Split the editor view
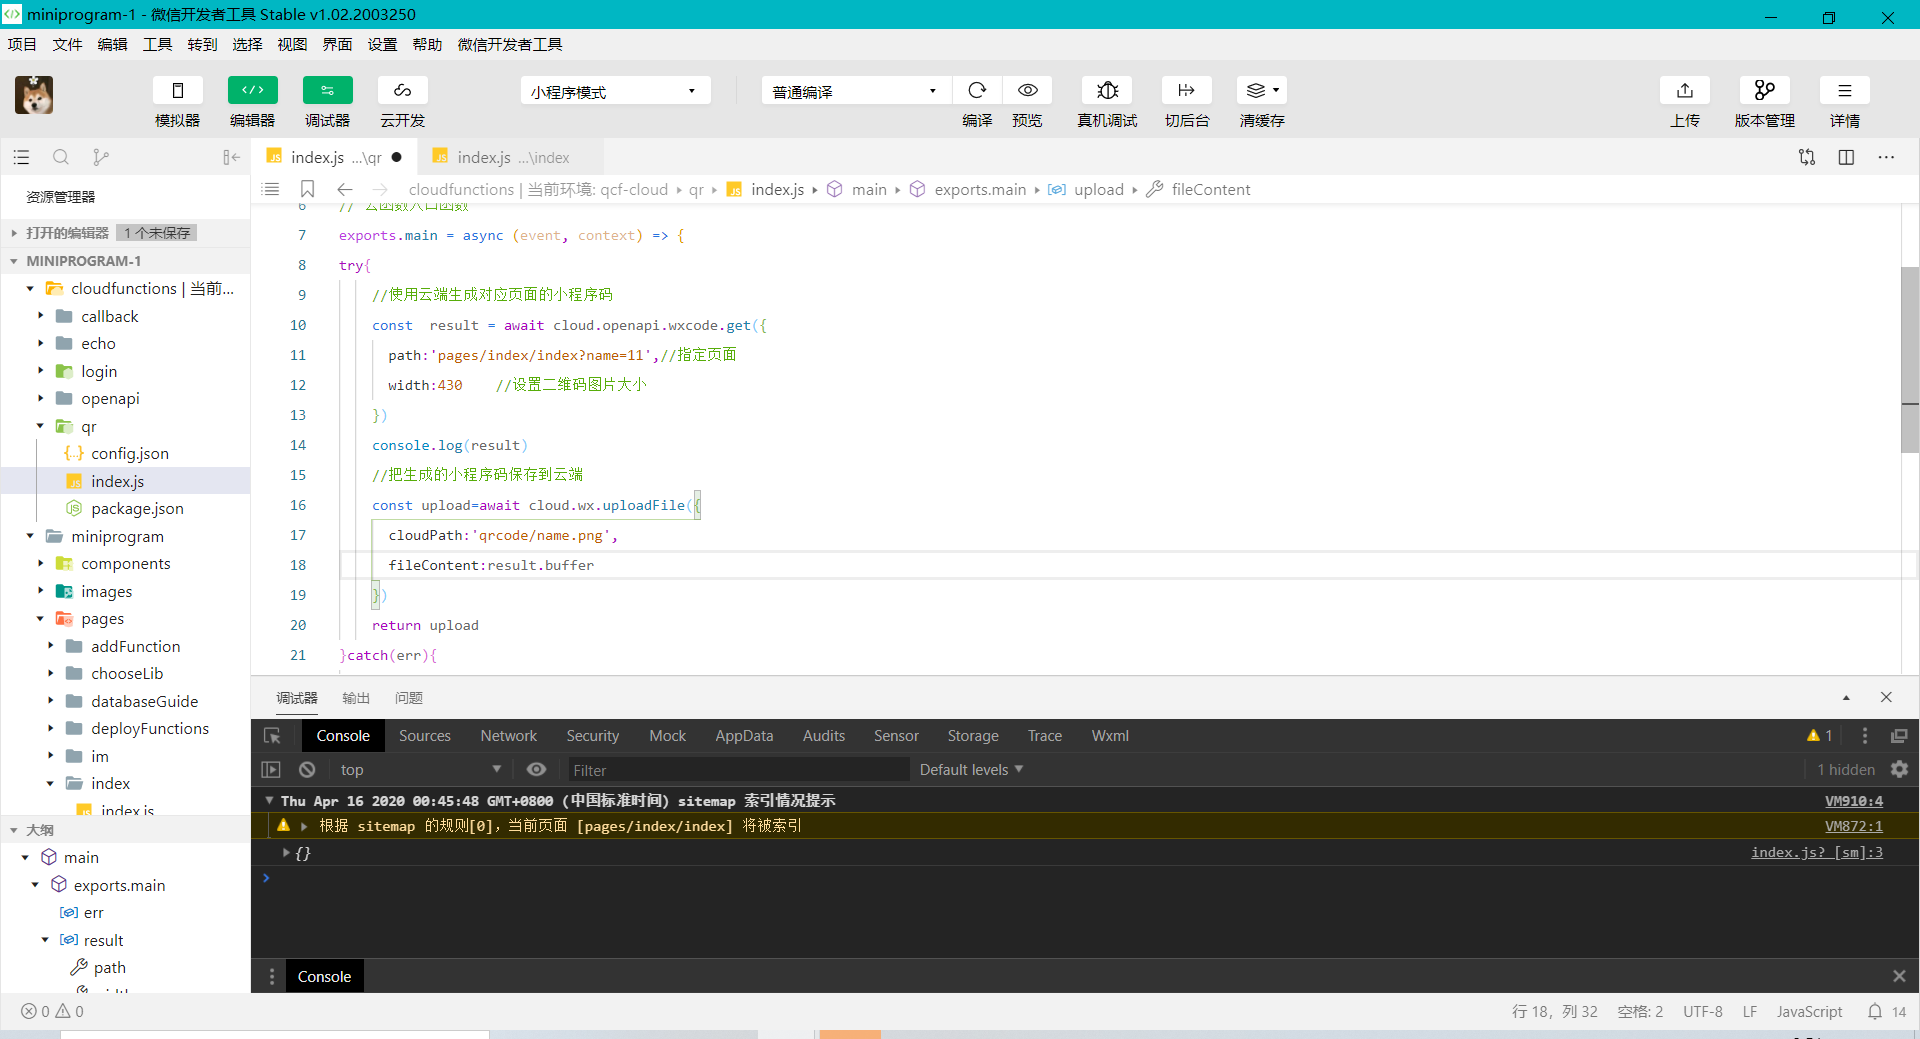Image resolution: width=1920 pixels, height=1039 pixels. click(1846, 157)
